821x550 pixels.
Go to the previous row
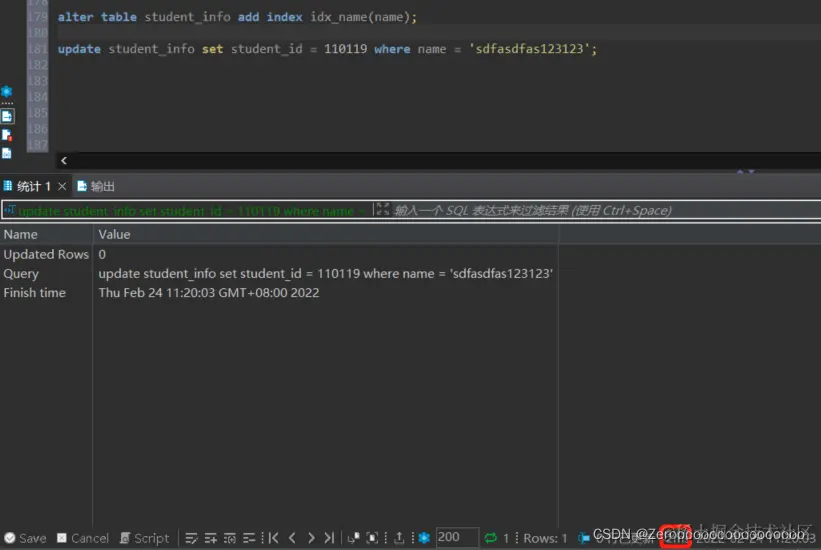click(292, 538)
